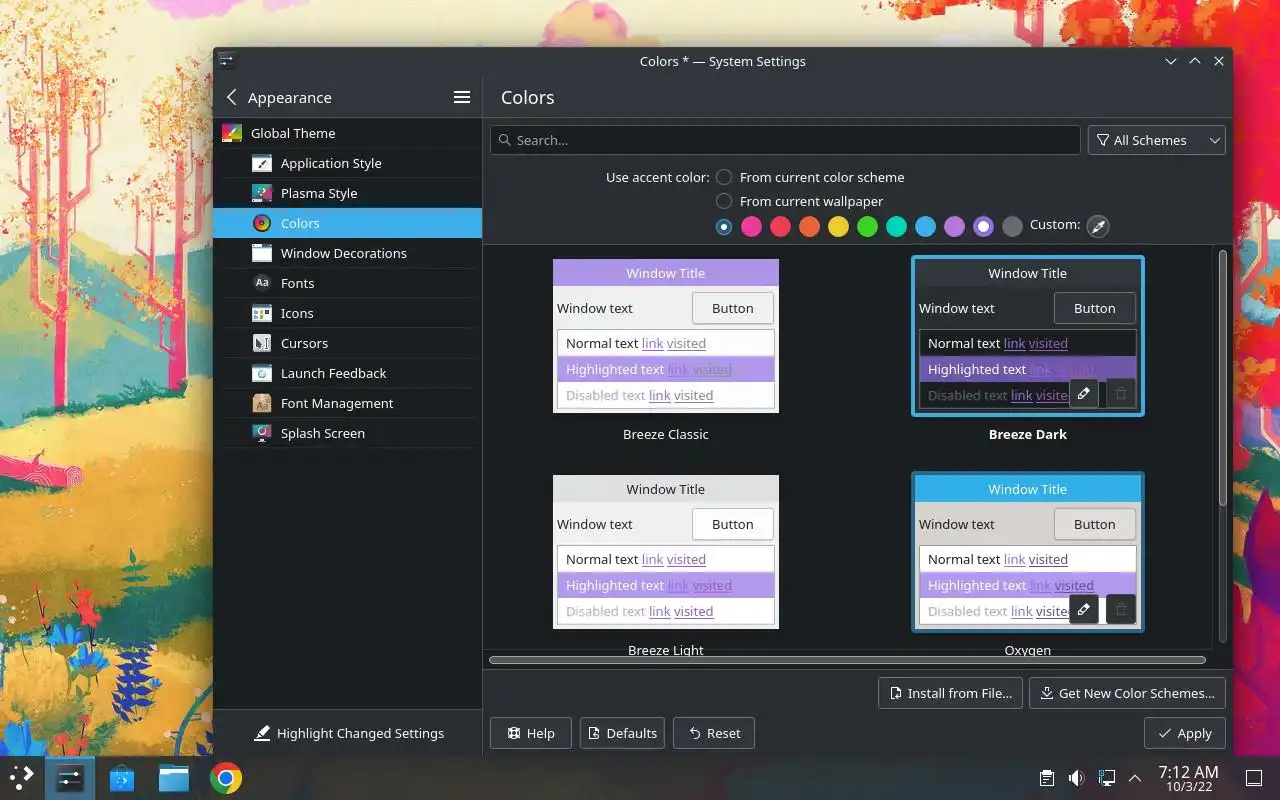Open the All Schemes filter dropdown
This screenshot has width=1280, height=800.
[1156, 140]
